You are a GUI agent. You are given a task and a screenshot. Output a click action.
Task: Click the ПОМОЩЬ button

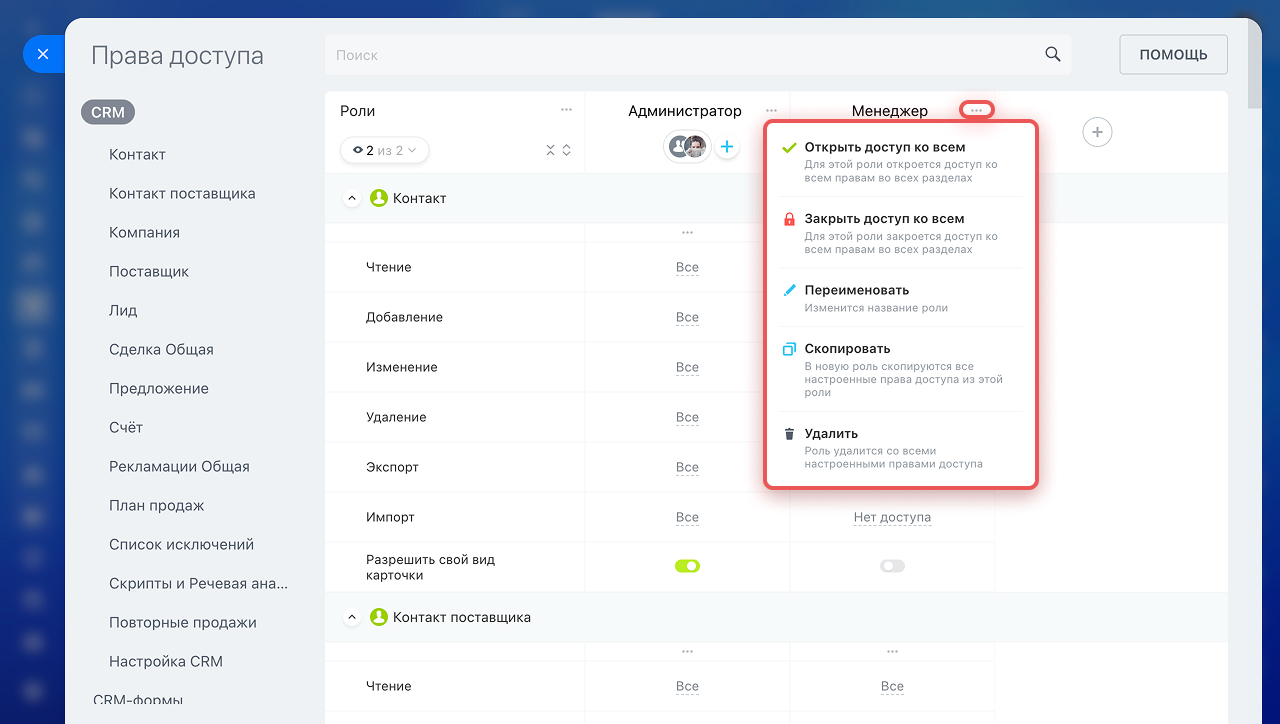click(1173, 55)
